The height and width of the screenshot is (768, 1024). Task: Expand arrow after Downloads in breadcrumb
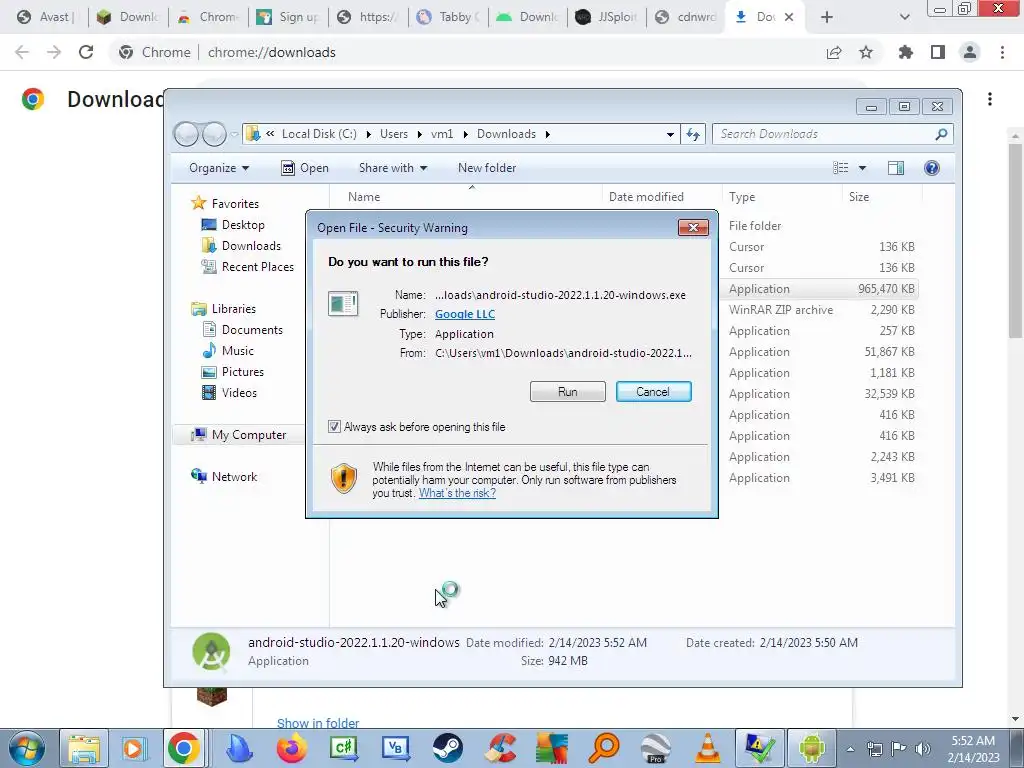(547, 134)
